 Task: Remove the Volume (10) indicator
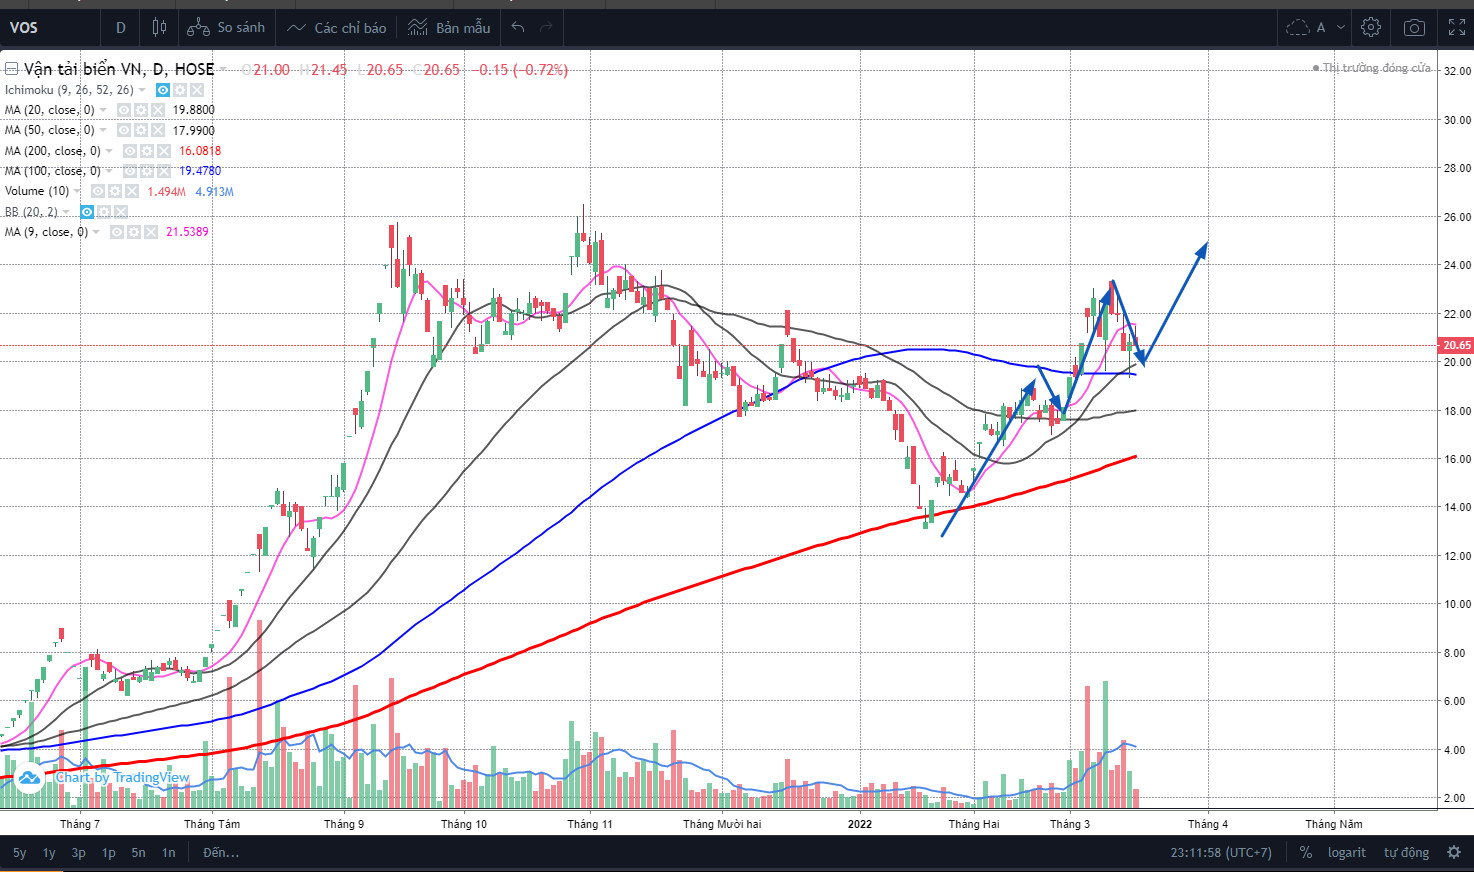click(x=132, y=191)
